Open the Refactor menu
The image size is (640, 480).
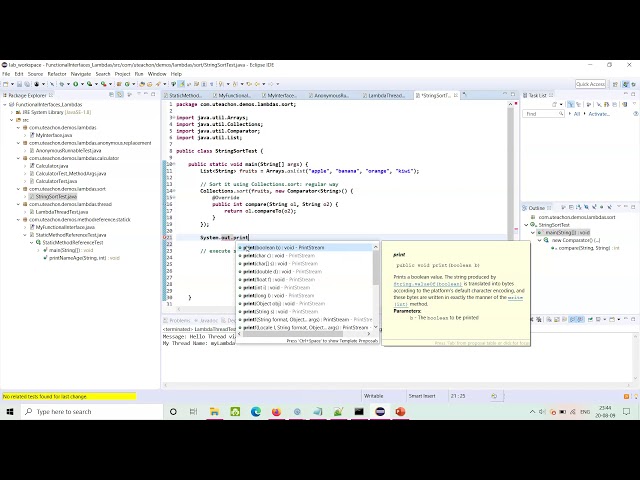pyautogui.click(x=57, y=74)
